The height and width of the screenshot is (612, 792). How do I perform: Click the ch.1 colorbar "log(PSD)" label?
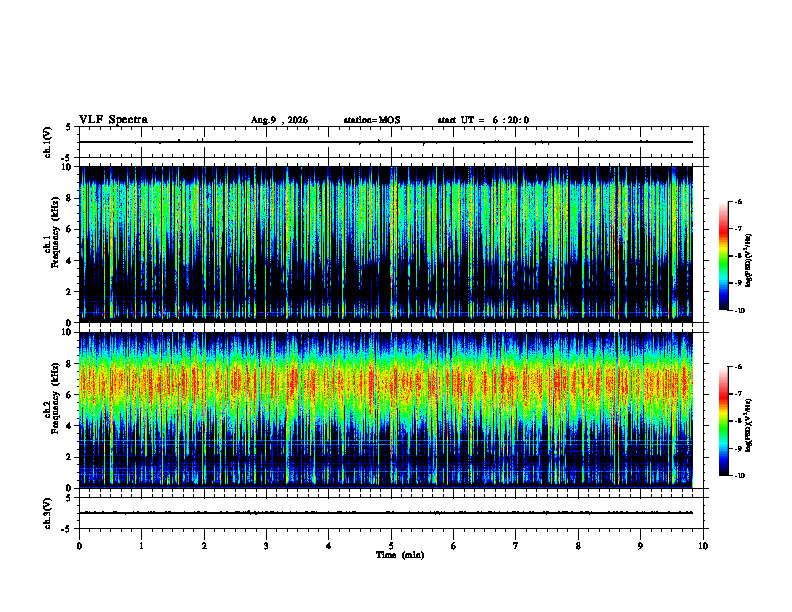tap(749, 261)
